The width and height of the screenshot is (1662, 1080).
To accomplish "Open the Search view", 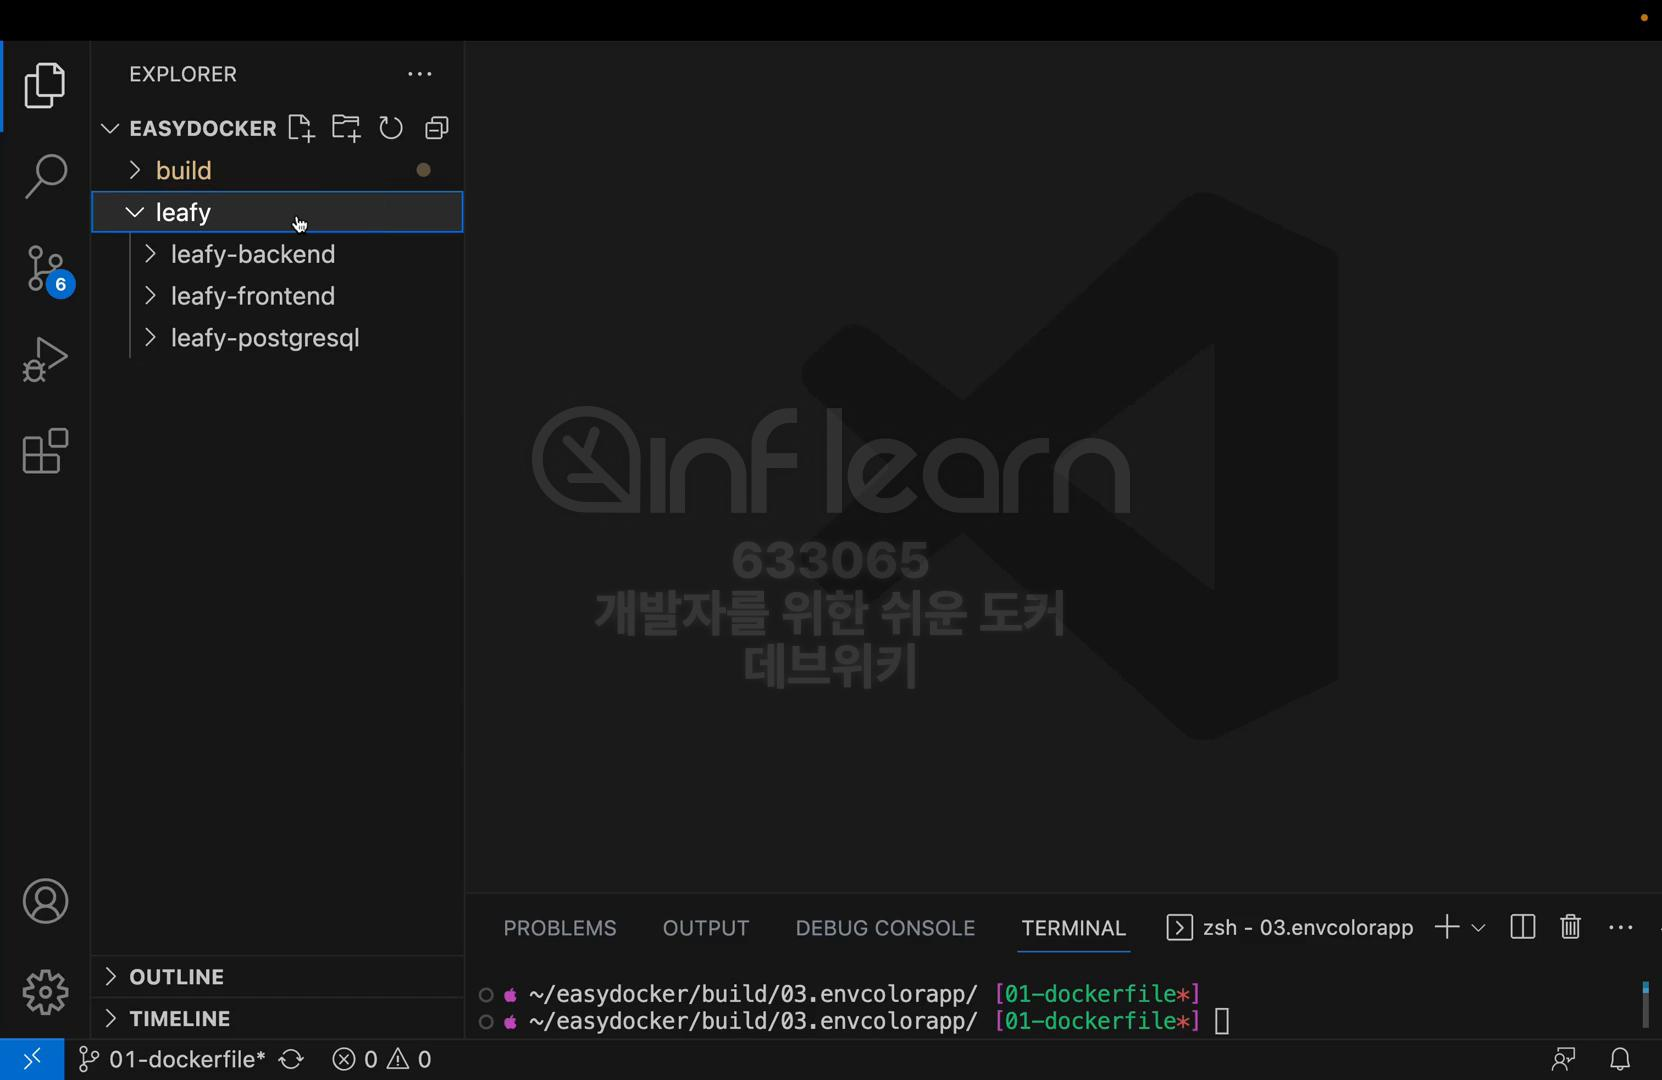I will [x=45, y=176].
